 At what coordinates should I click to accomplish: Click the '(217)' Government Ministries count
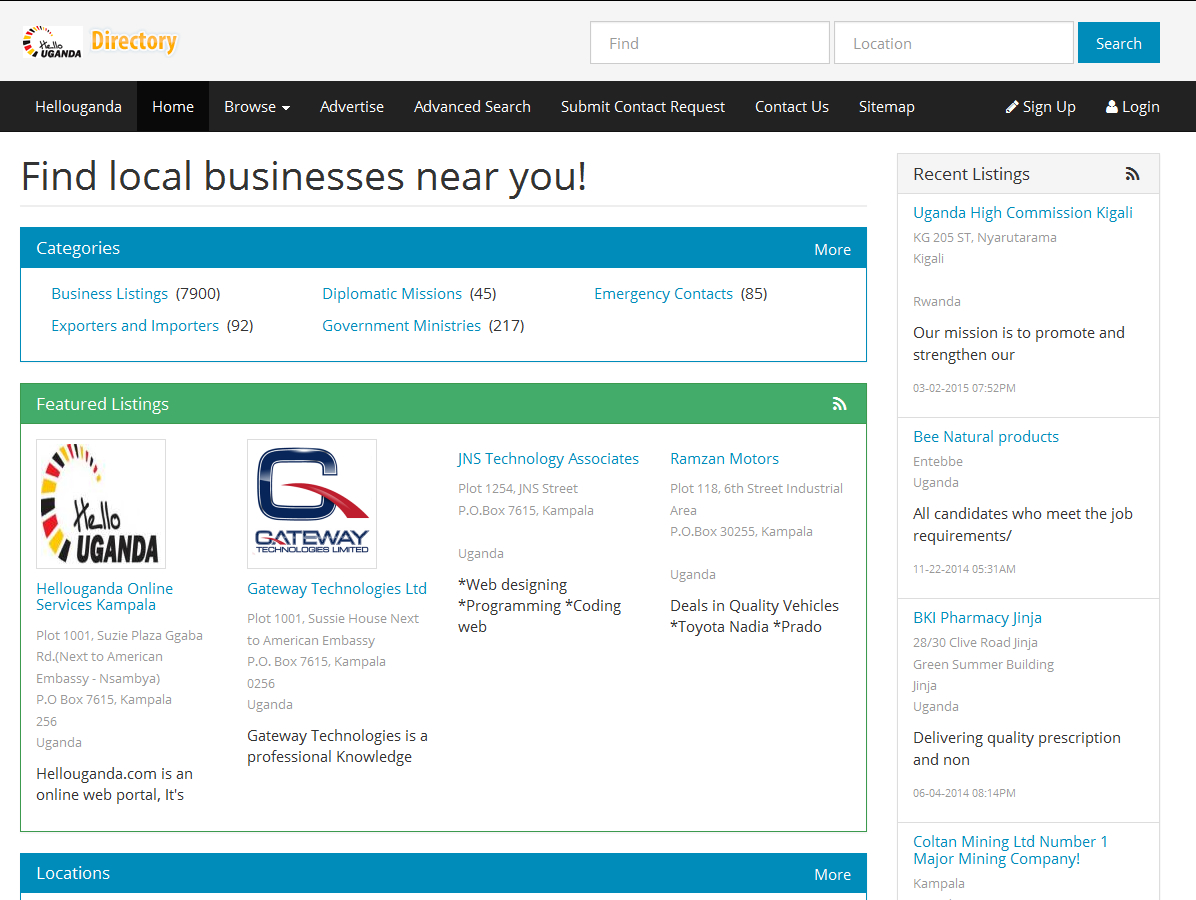506,326
